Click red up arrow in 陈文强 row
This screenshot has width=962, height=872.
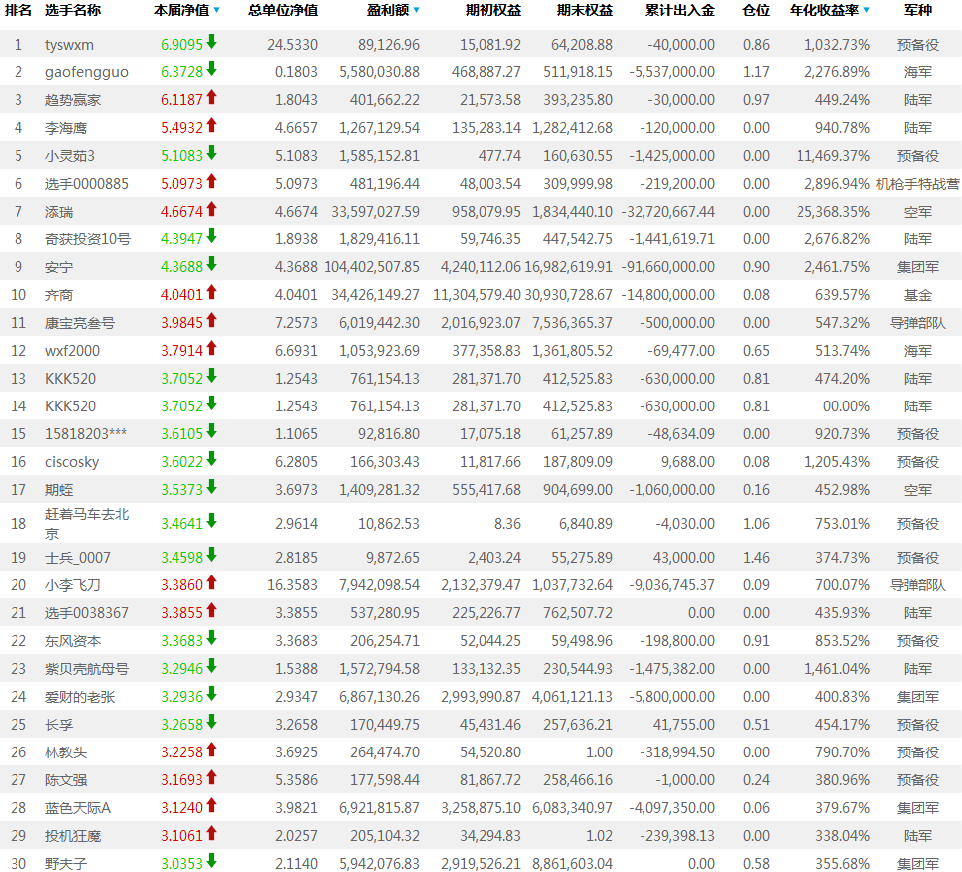[212, 777]
